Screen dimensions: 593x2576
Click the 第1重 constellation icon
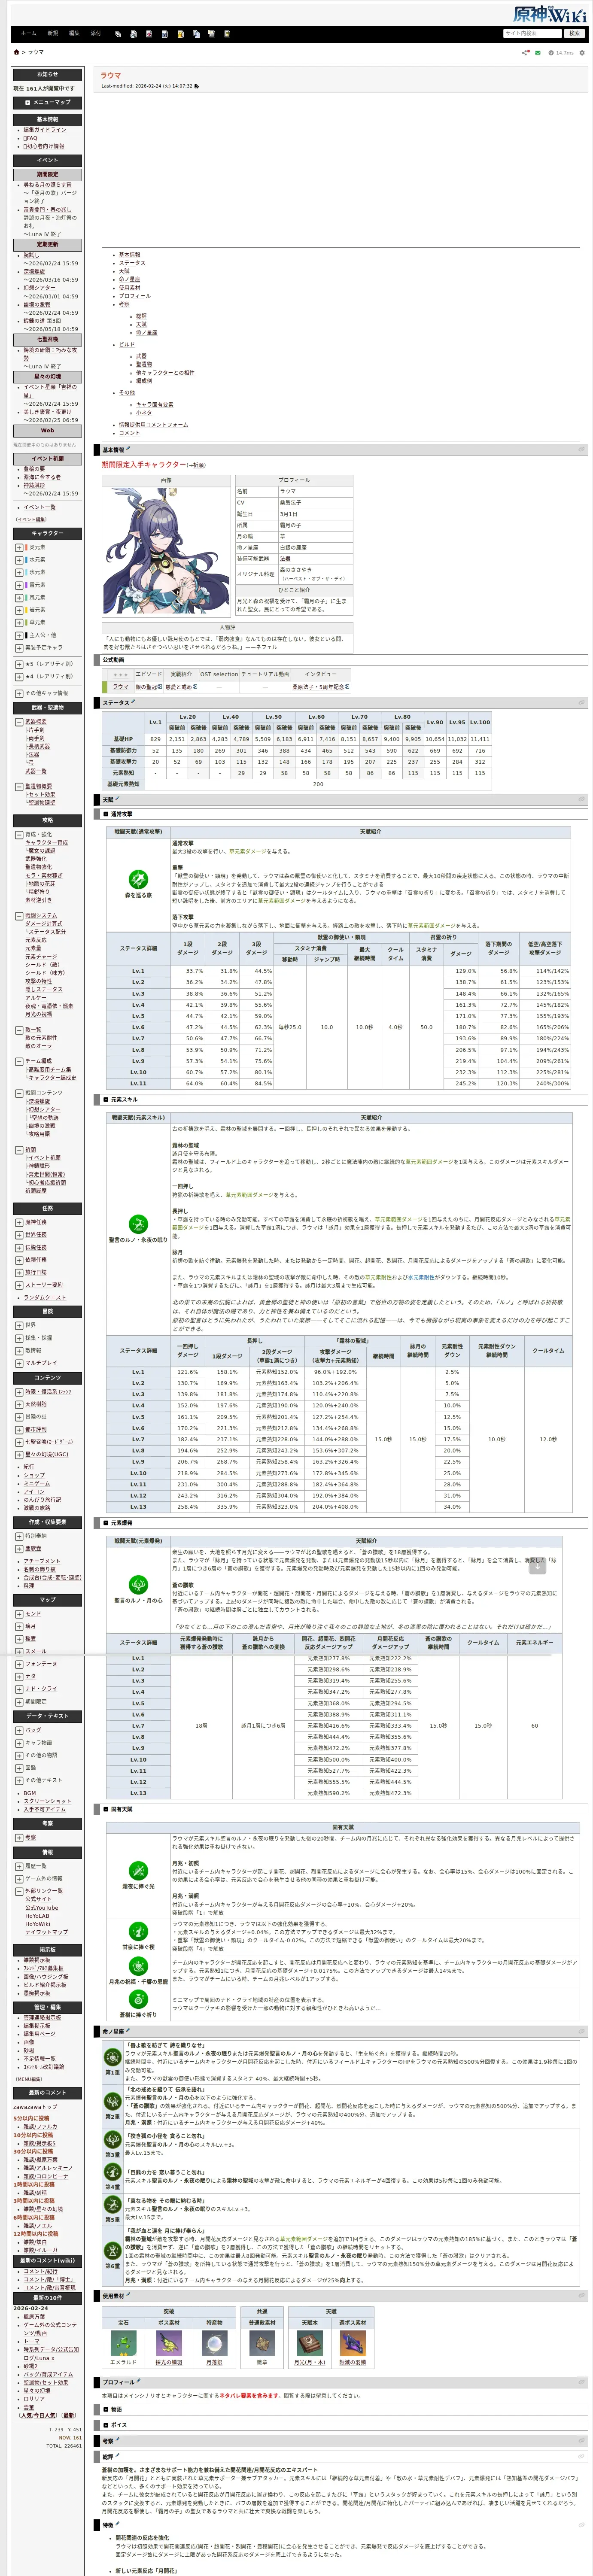[113, 2057]
